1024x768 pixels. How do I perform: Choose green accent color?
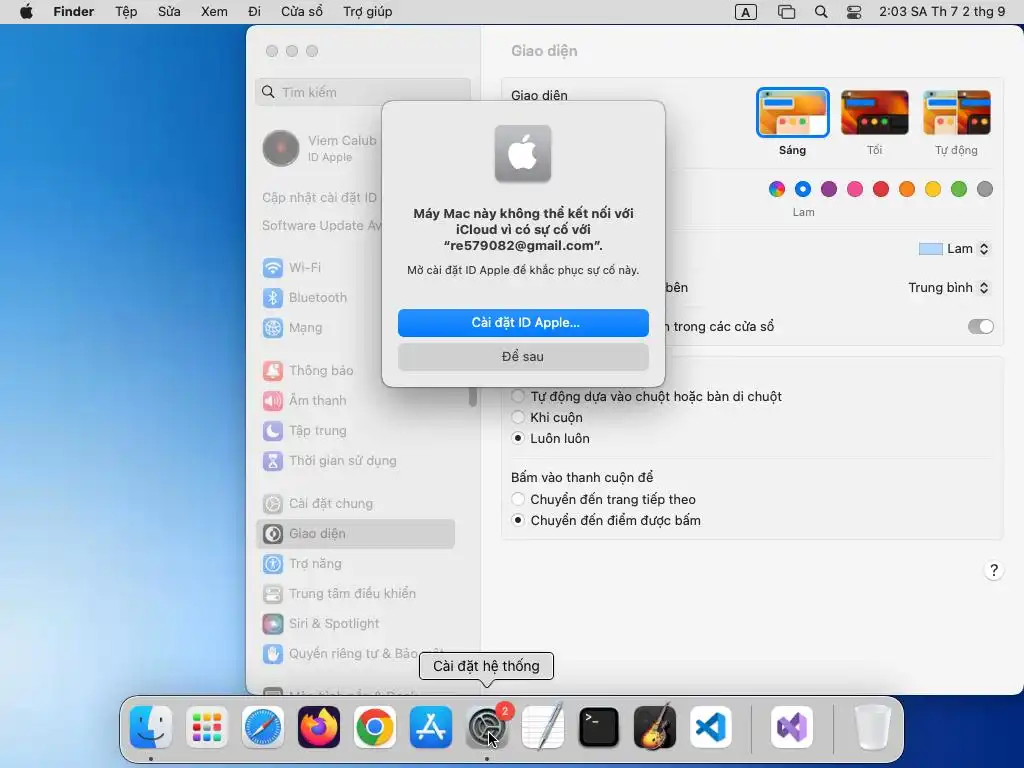(x=959, y=189)
